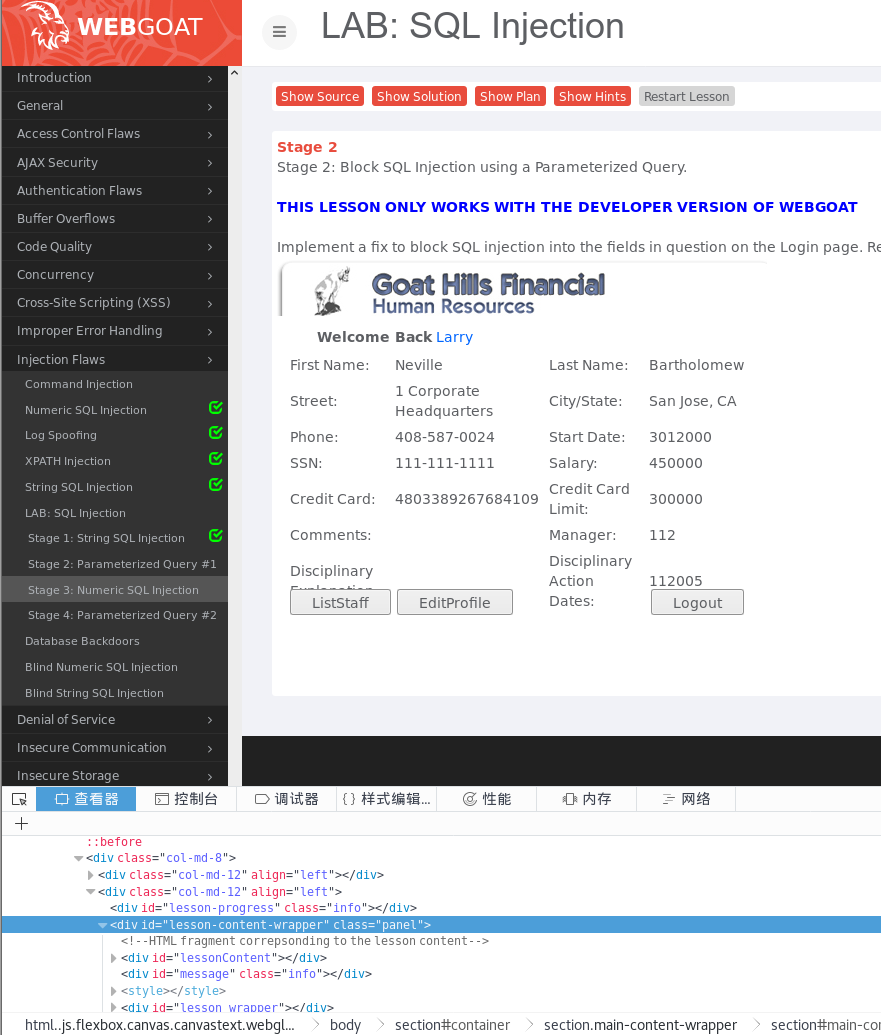Image resolution: width=881 pixels, height=1035 pixels.
Task: Switch to the Console (控制台) tab
Action: click(x=186, y=799)
